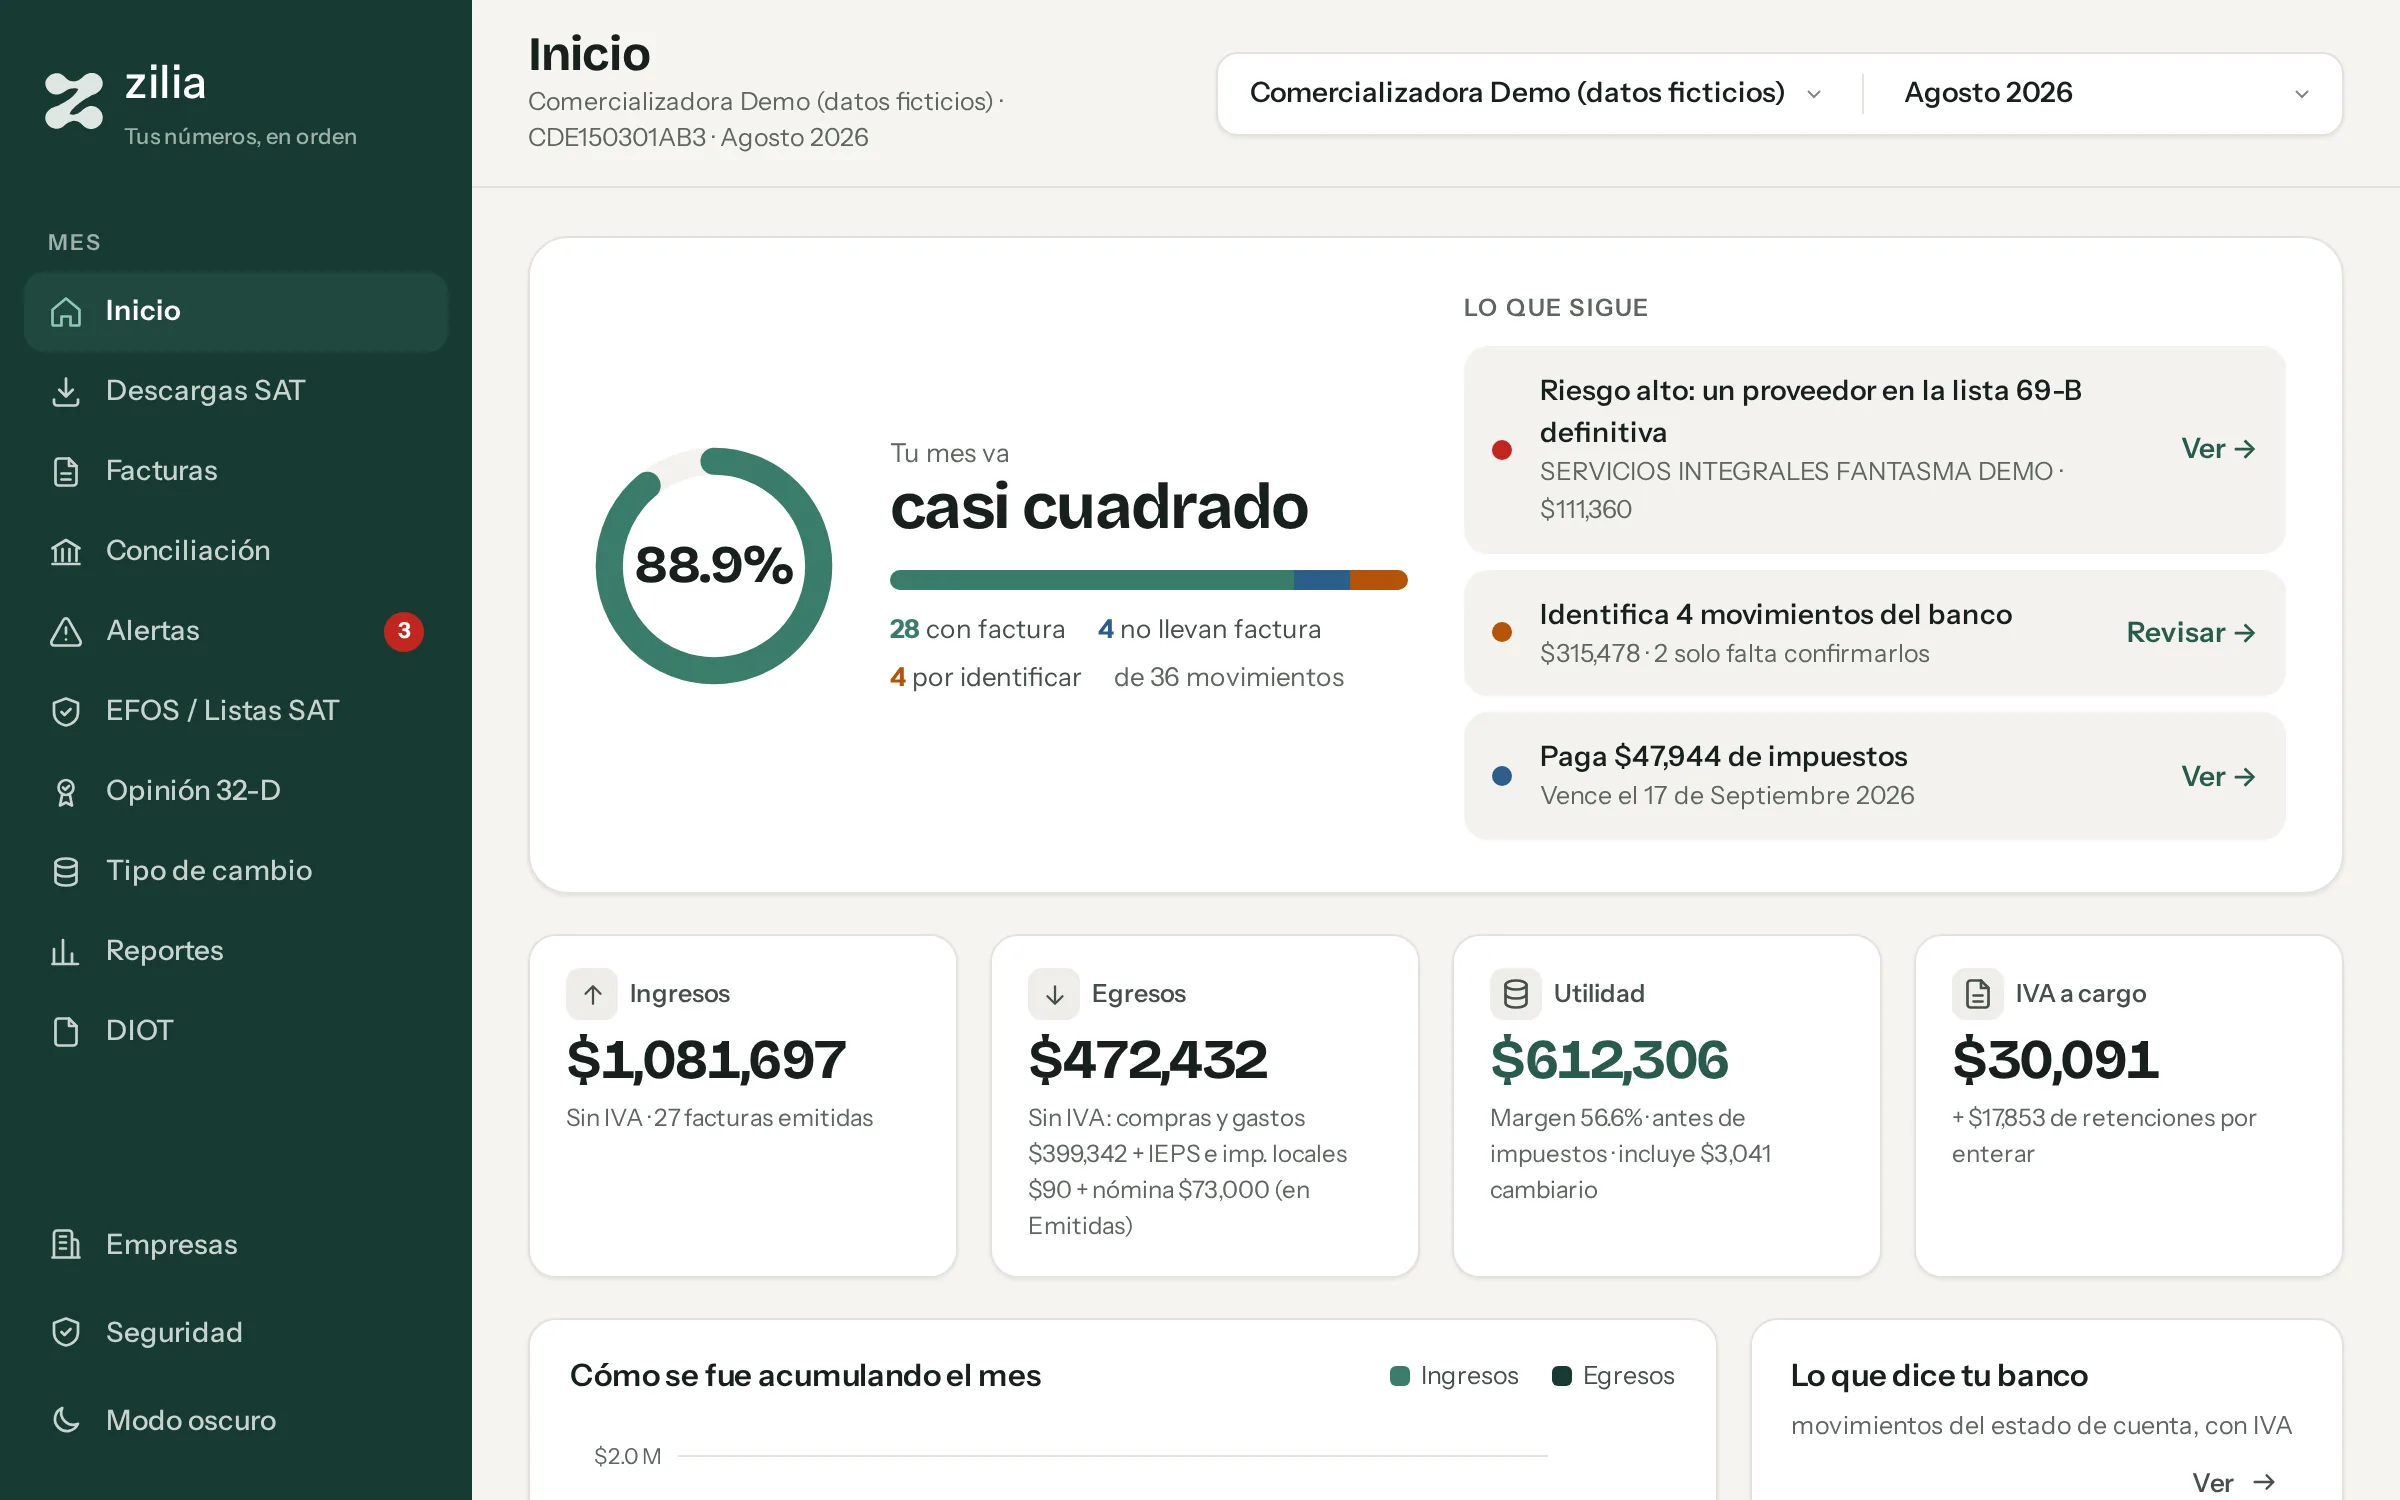Click the Inicio home icon in sidebar
The height and width of the screenshot is (1500, 2400).
click(x=66, y=312)
